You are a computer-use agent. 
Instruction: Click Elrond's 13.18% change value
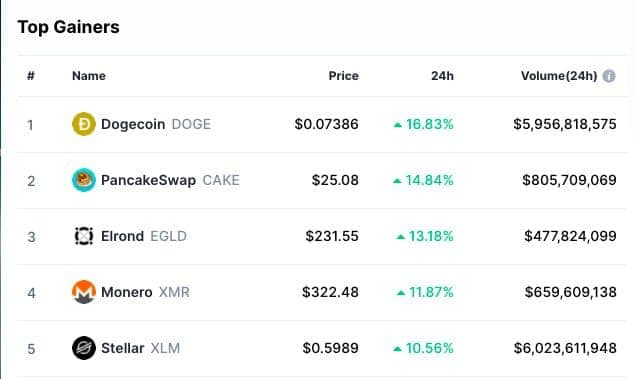[431, 236]
